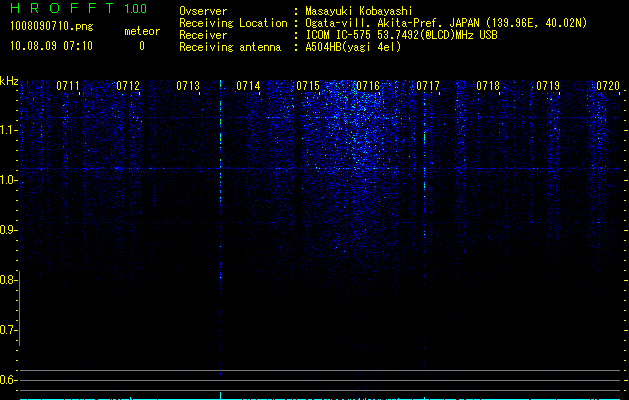
Task: Click the 0713 time marker
Action: 188,86
